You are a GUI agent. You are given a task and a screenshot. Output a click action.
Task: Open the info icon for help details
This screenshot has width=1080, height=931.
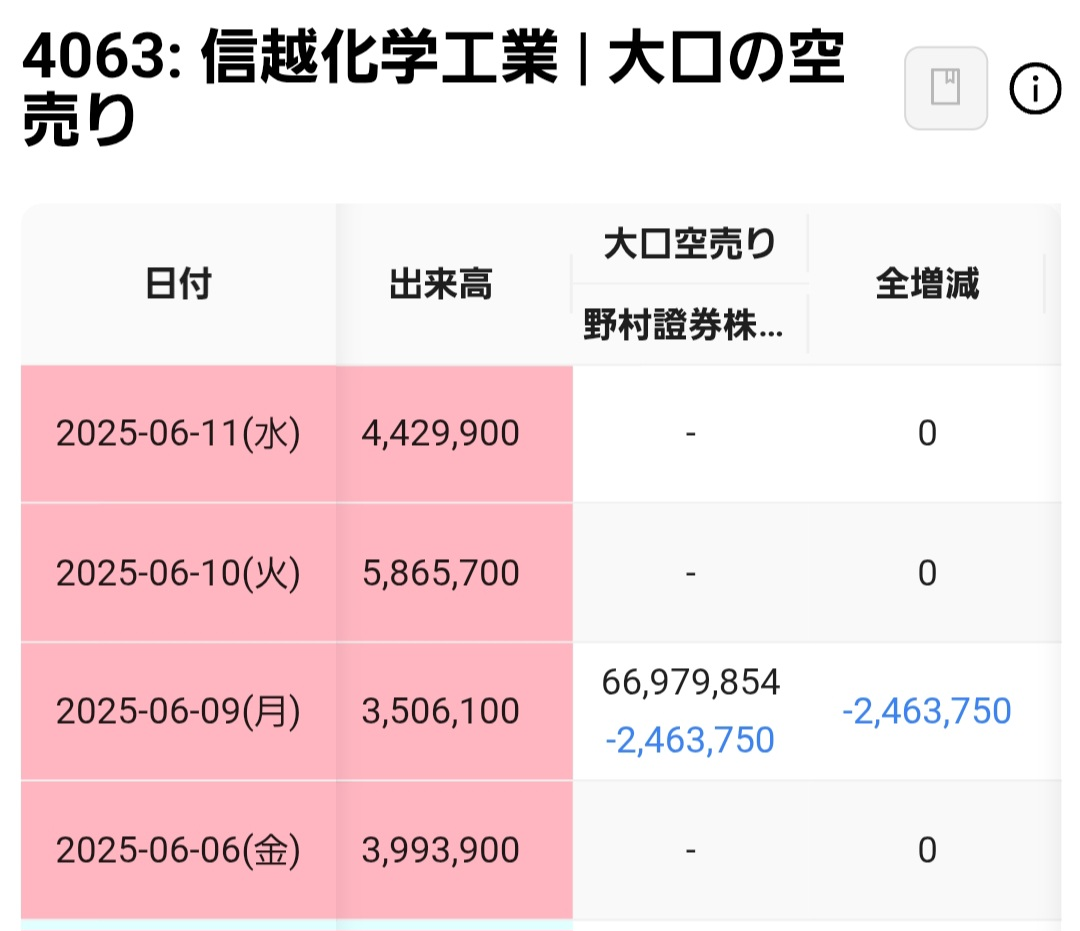click(x=1036, y=89)
